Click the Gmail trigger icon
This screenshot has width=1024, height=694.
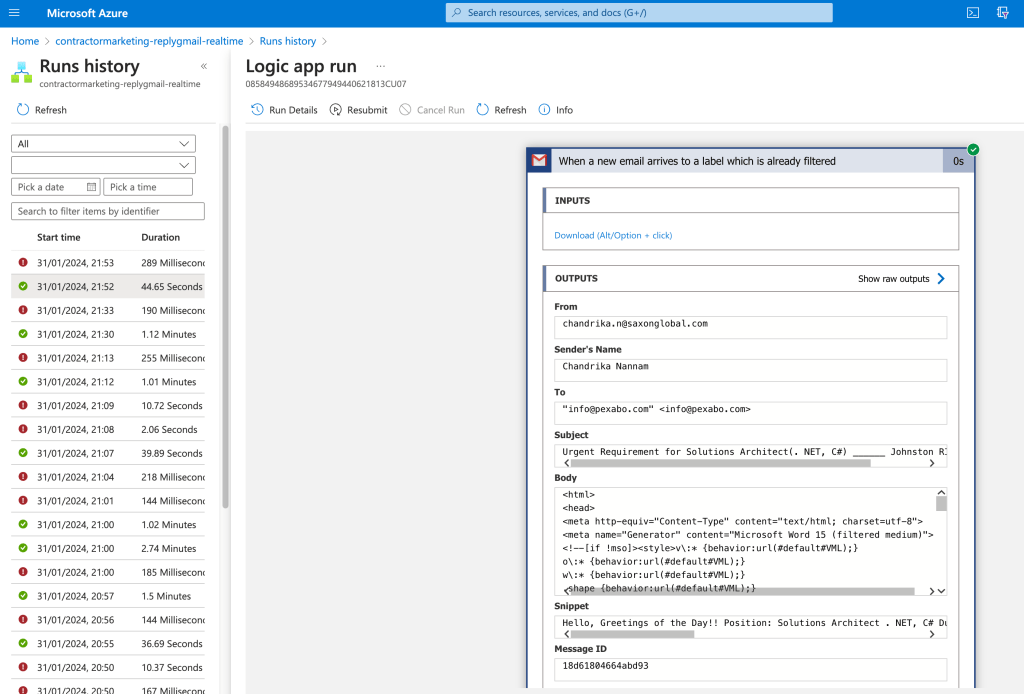(x=539, y=161)
